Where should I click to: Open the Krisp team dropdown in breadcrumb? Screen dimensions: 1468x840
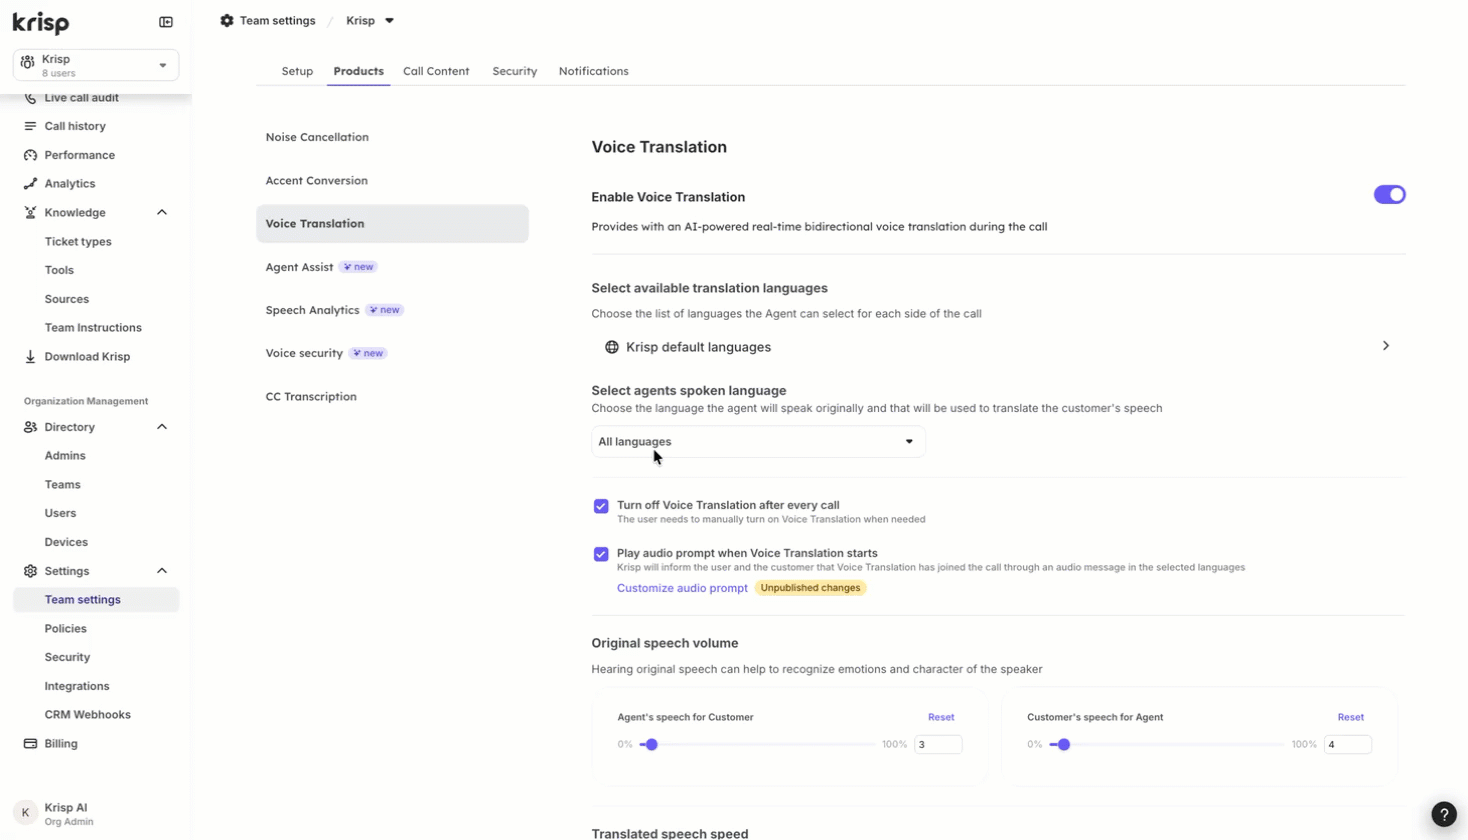pyautogui.click(x=370, y=21)
